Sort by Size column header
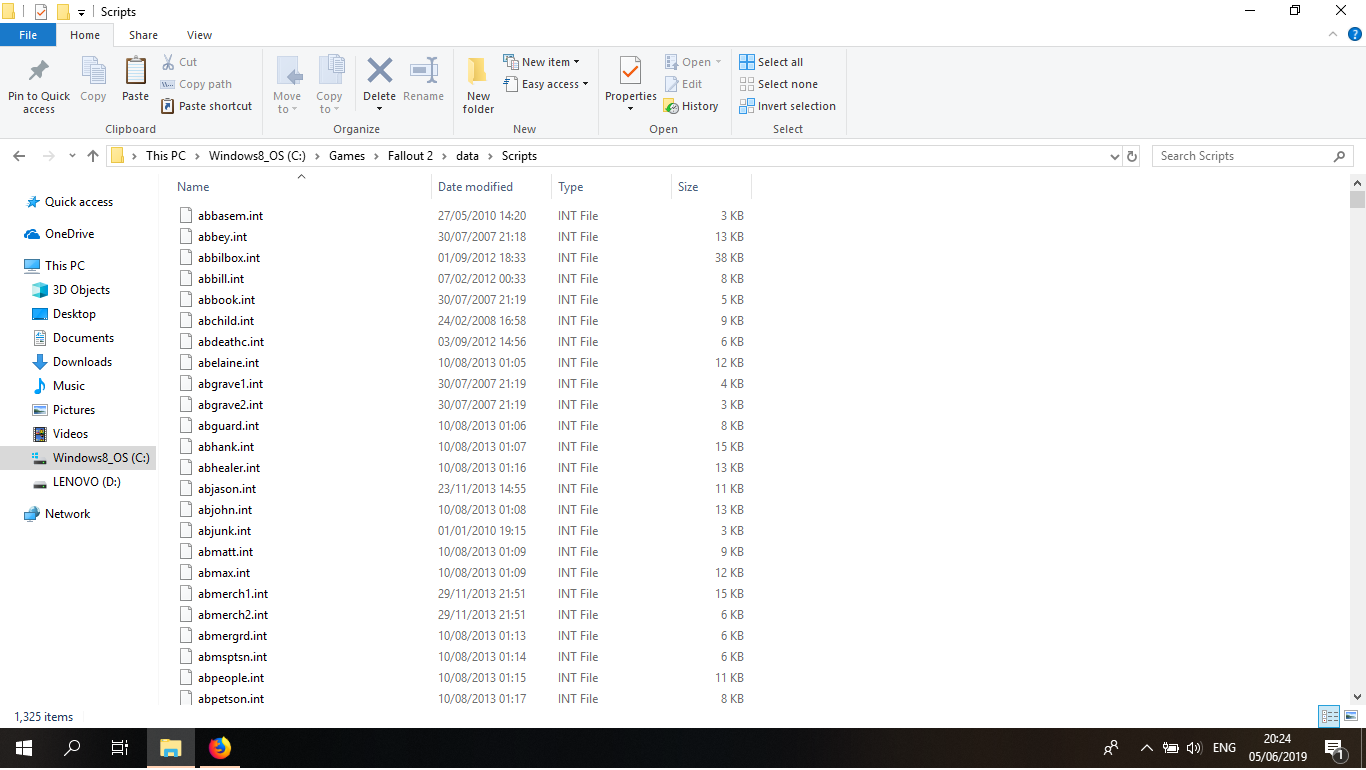 pyautogui.click(x=688, y=187)
